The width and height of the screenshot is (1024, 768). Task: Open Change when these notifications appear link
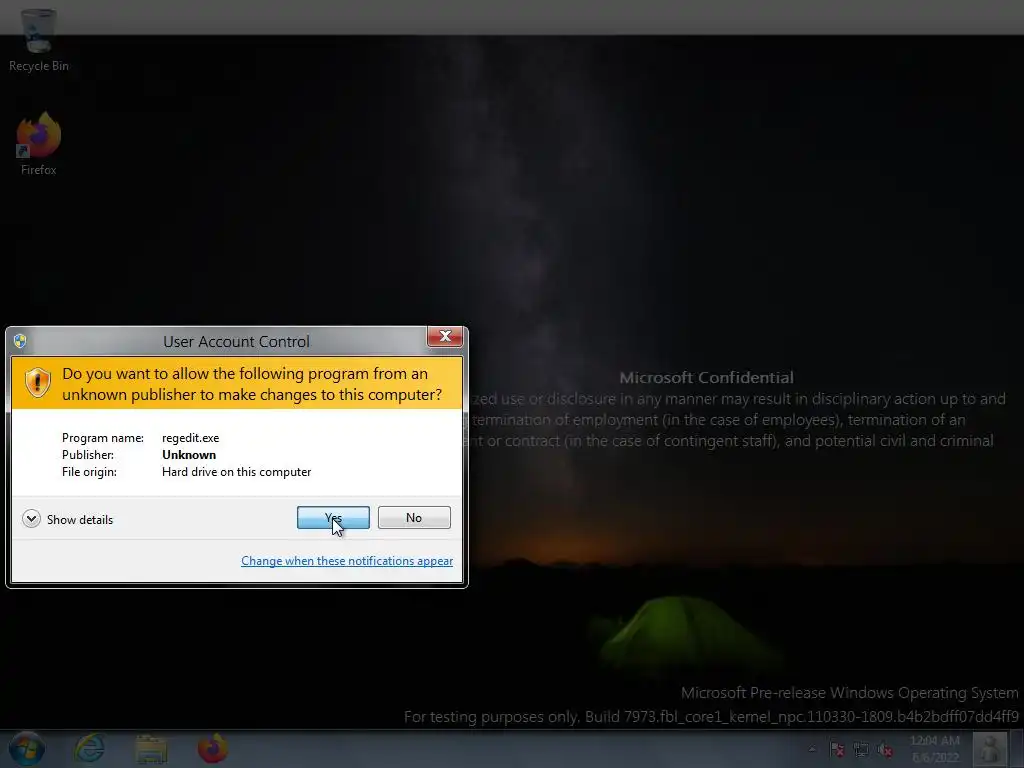pos(347,561)
